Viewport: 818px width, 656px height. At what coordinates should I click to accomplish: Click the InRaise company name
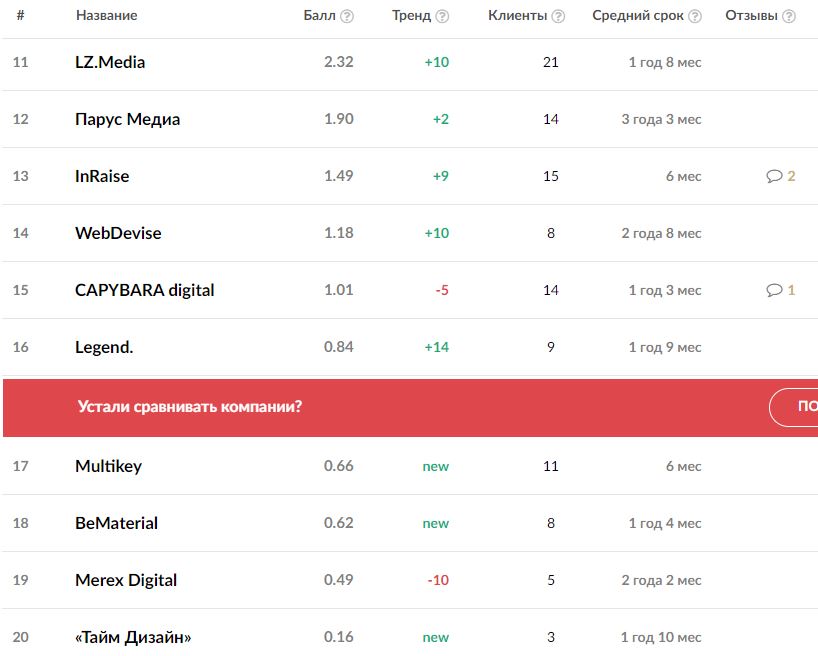tap(102, 176)
